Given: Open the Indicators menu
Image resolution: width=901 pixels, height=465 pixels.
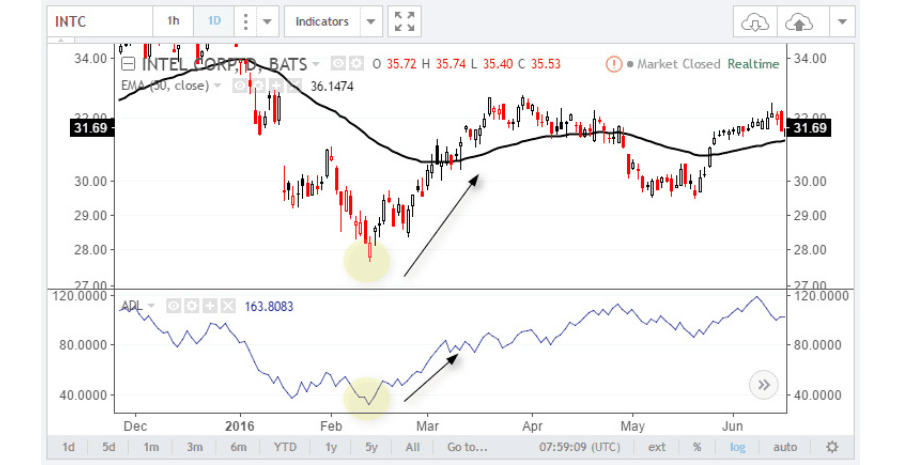Looking at the screenshot, I should 322,21.
